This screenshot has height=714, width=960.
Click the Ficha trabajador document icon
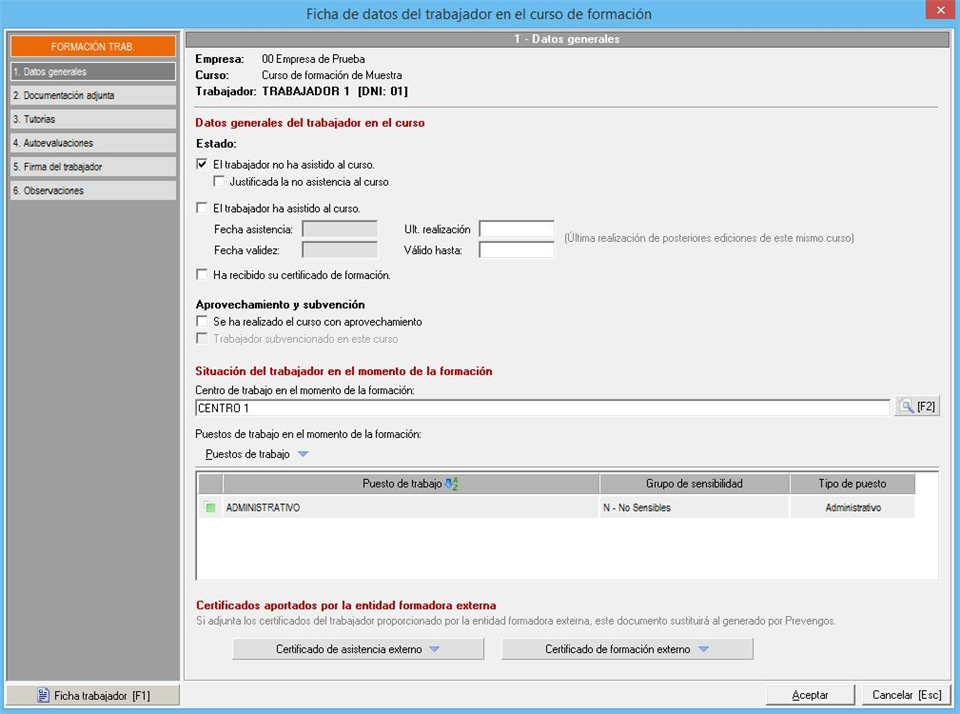click(43, 696)
